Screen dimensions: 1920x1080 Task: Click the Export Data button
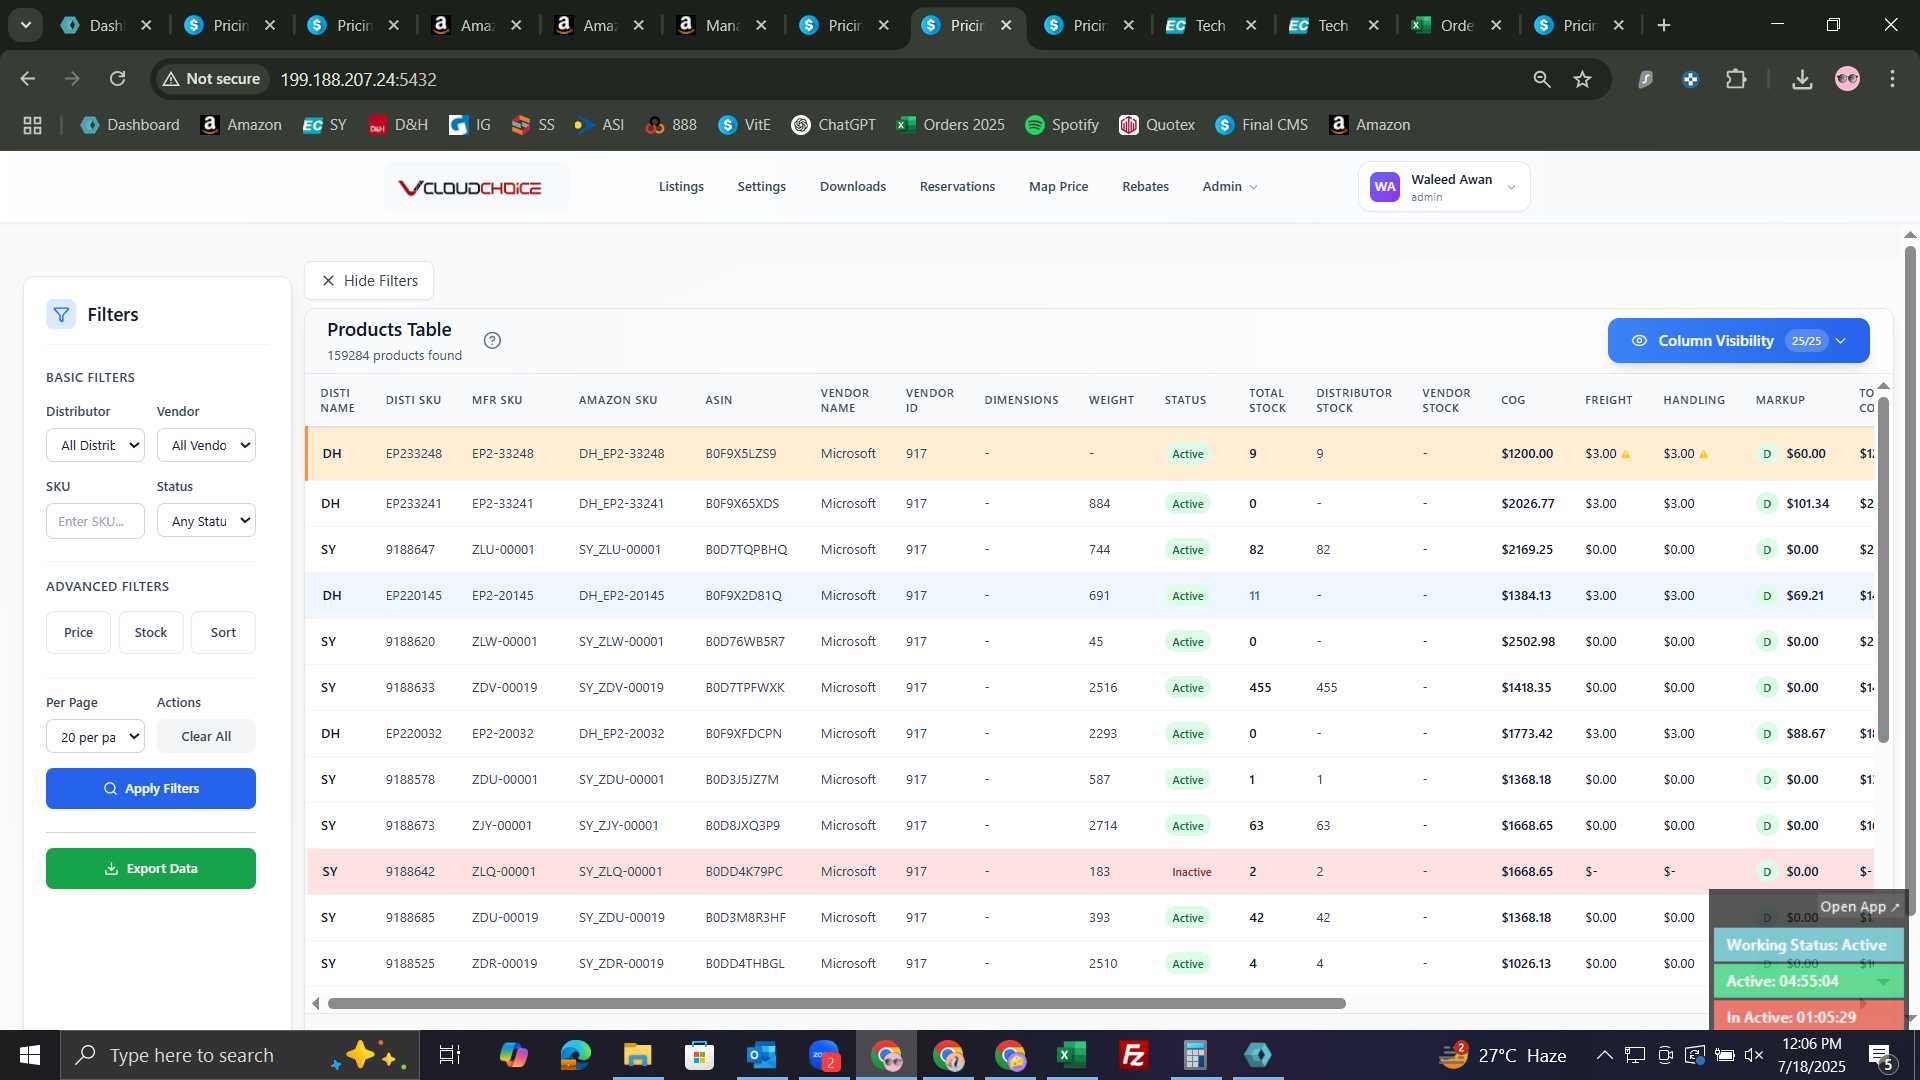[151, 869]
